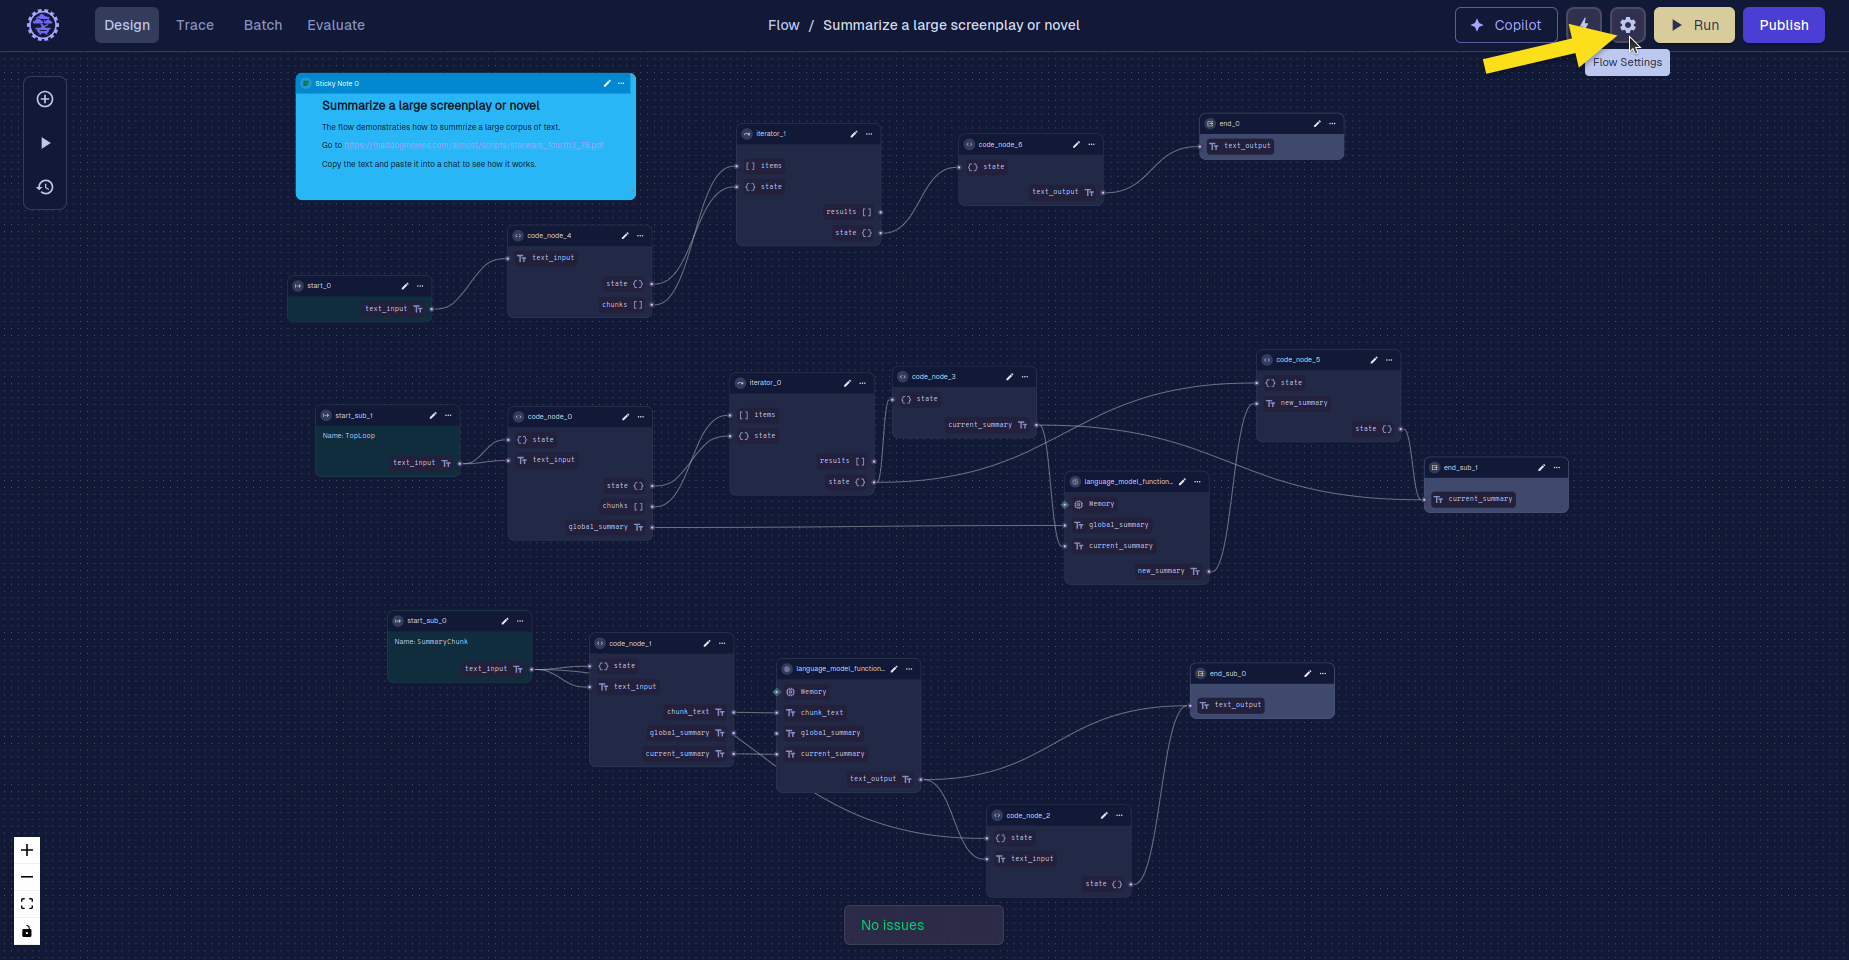Switch to the Design tab

pos(127,25)
